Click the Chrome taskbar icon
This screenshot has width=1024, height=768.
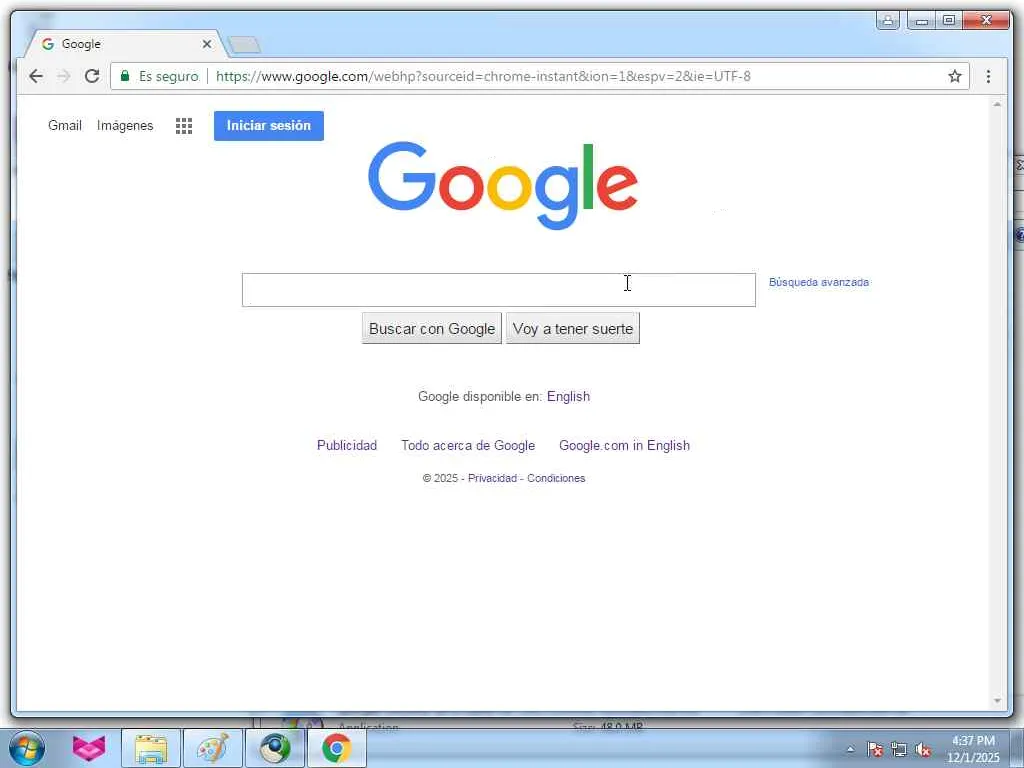click(x=336, y=748)
